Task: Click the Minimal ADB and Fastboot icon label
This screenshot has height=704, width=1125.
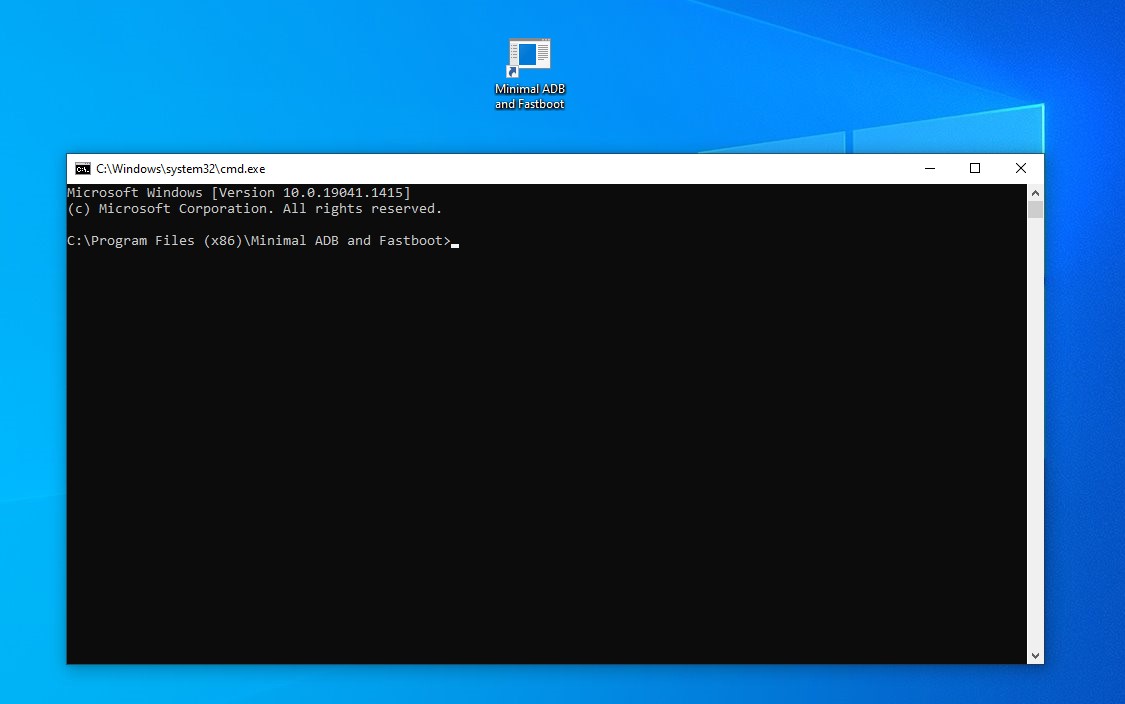Action: [529, 96]
